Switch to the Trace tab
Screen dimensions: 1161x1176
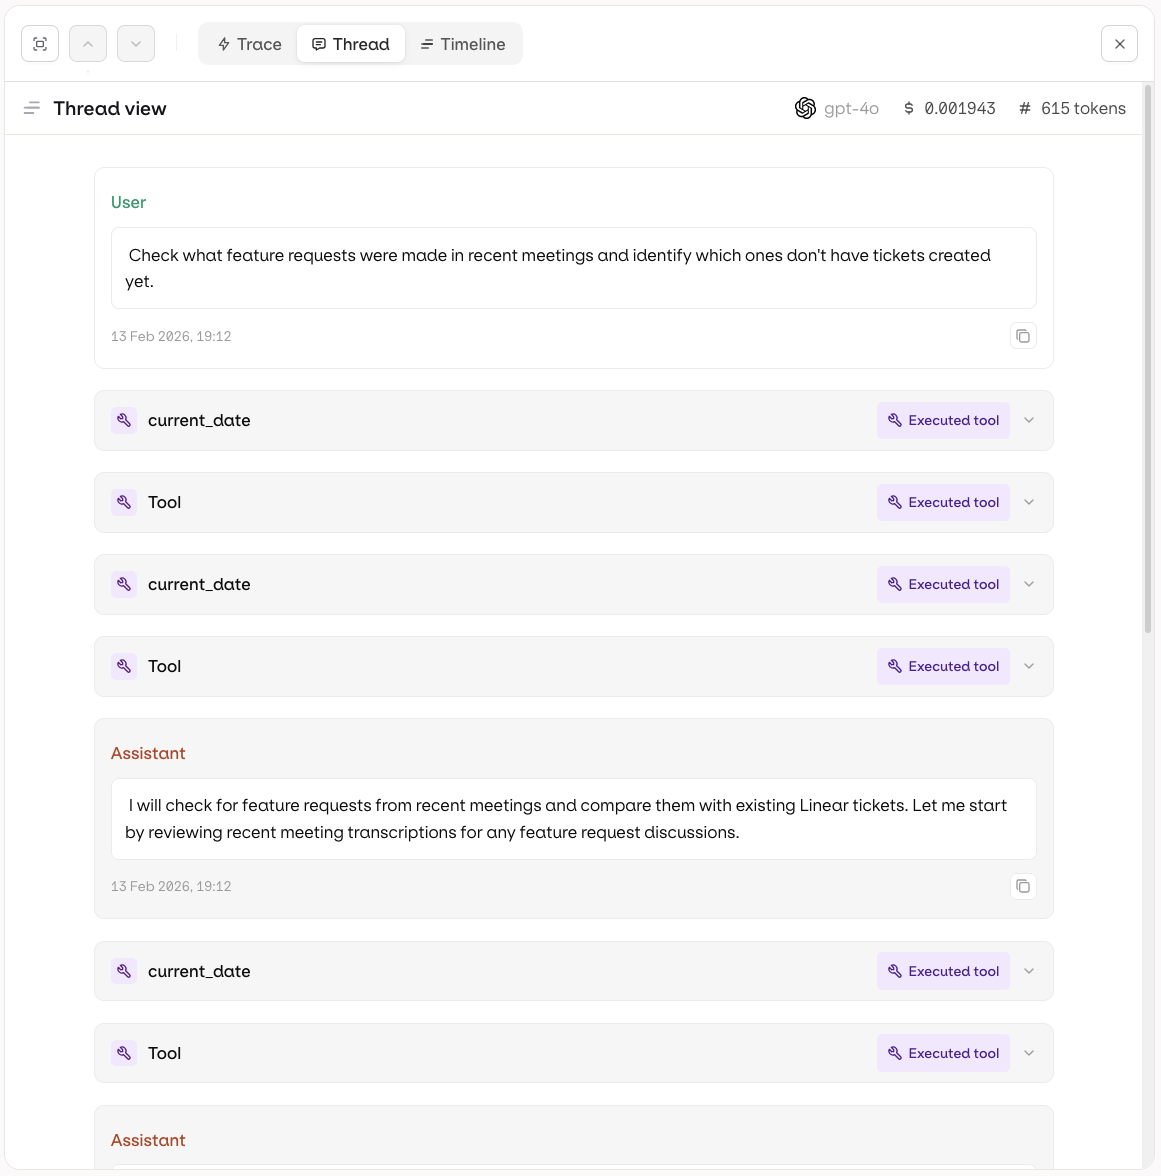tap(249, 44)
